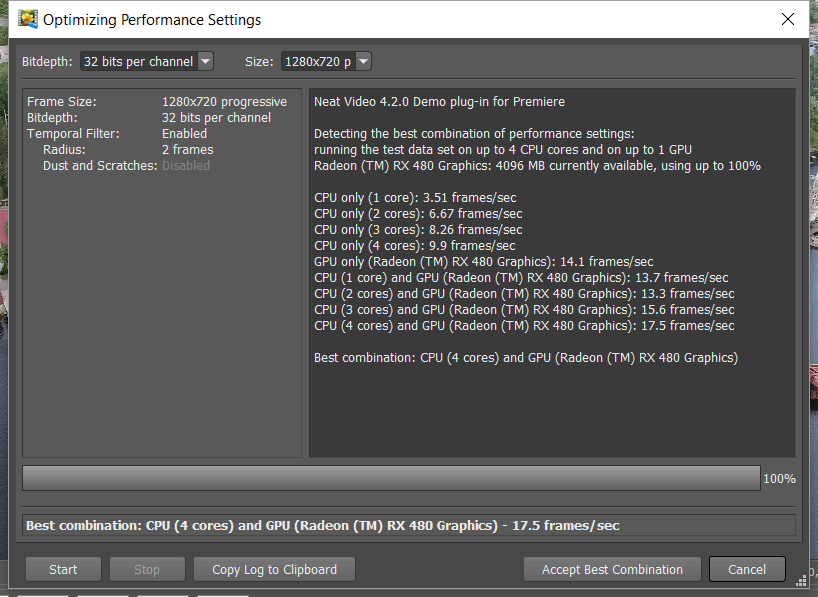Viewport: 818px width, 597px height.
Task: Click the 'Detecting the best combination' line
Action: click(x=474, y=134)
